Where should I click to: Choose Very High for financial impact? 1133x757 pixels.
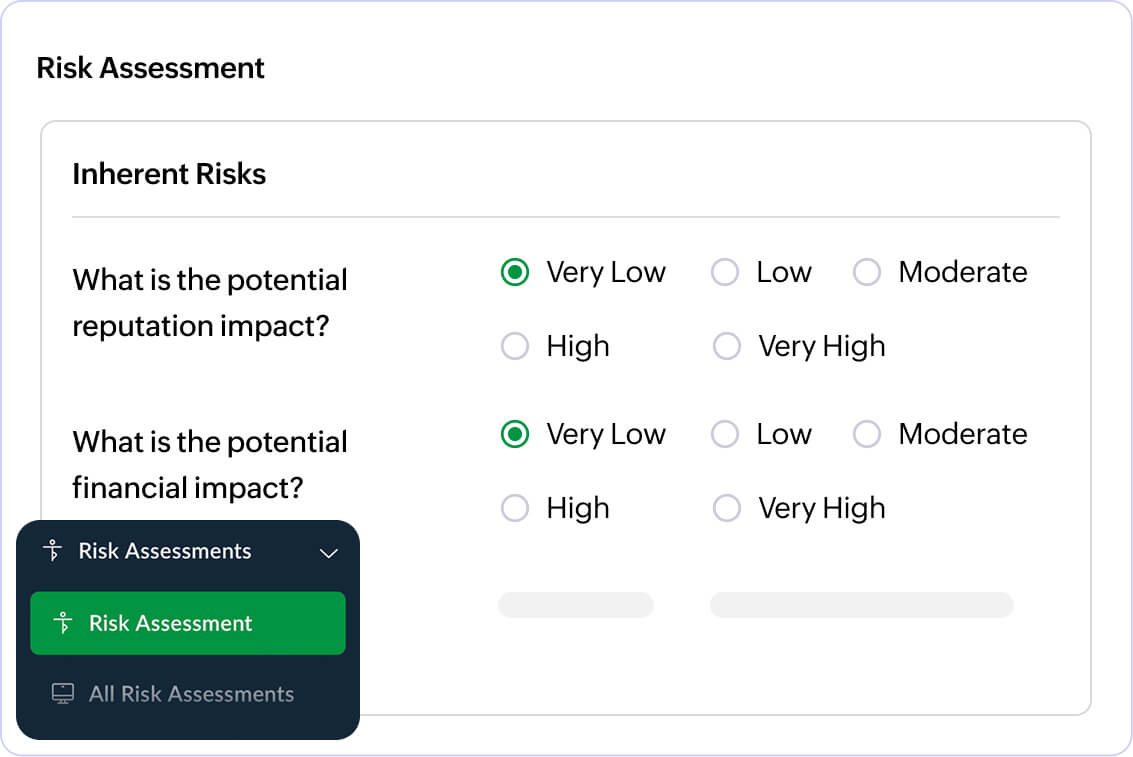click(x=727, y=509)
